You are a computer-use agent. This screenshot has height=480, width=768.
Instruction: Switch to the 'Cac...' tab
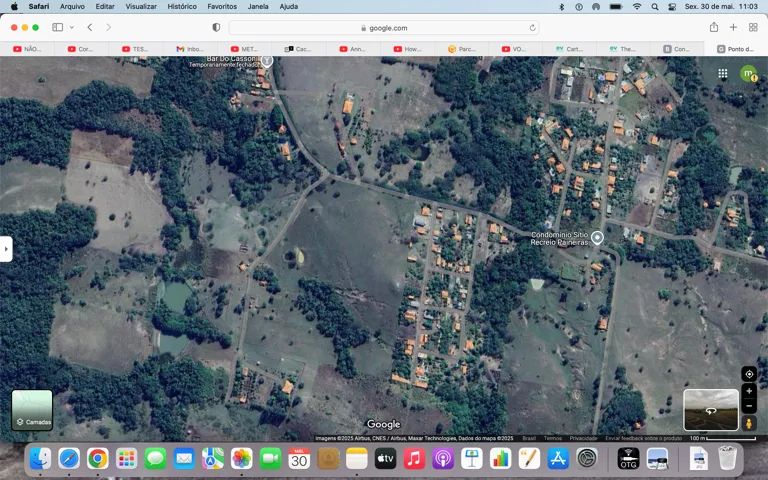coord(298,49)
